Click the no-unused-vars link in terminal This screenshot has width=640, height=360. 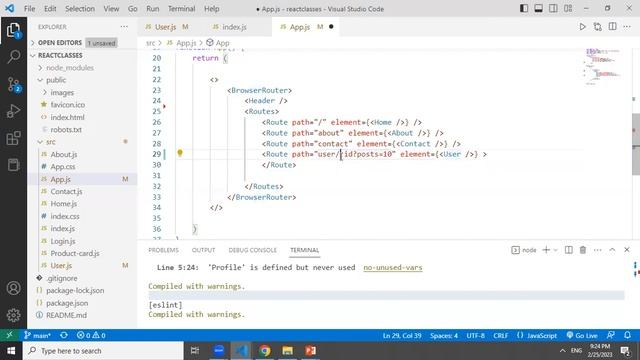[393, 268]
